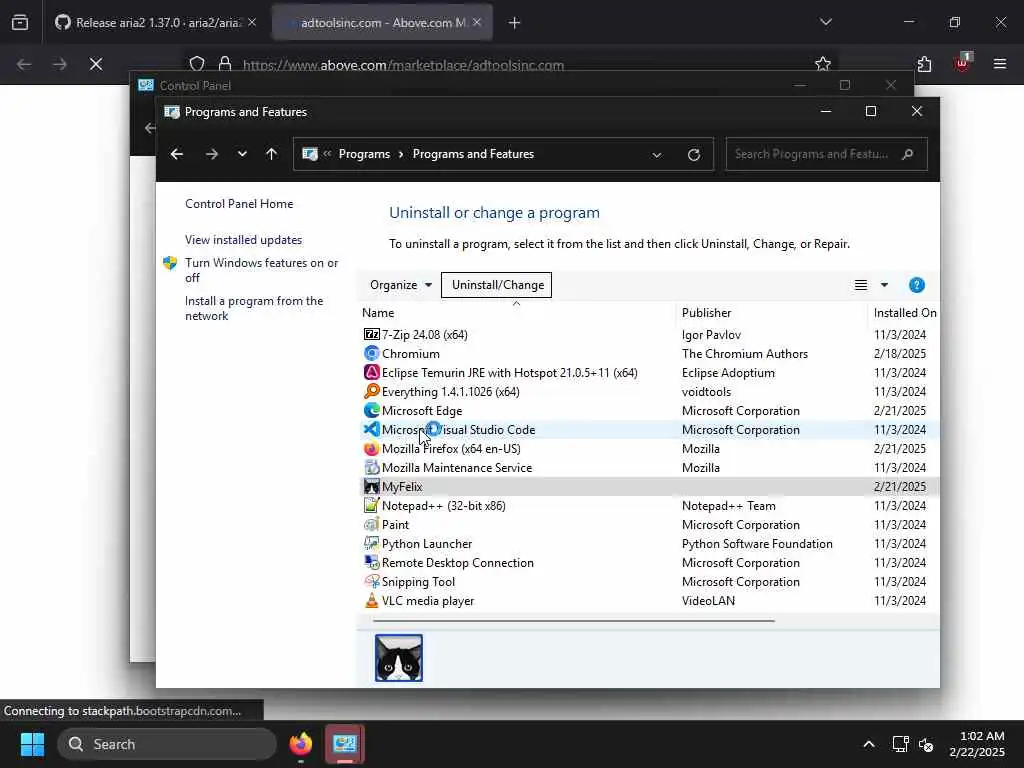
Task: Open recent locations dropdown arrow
Action: 242,154
